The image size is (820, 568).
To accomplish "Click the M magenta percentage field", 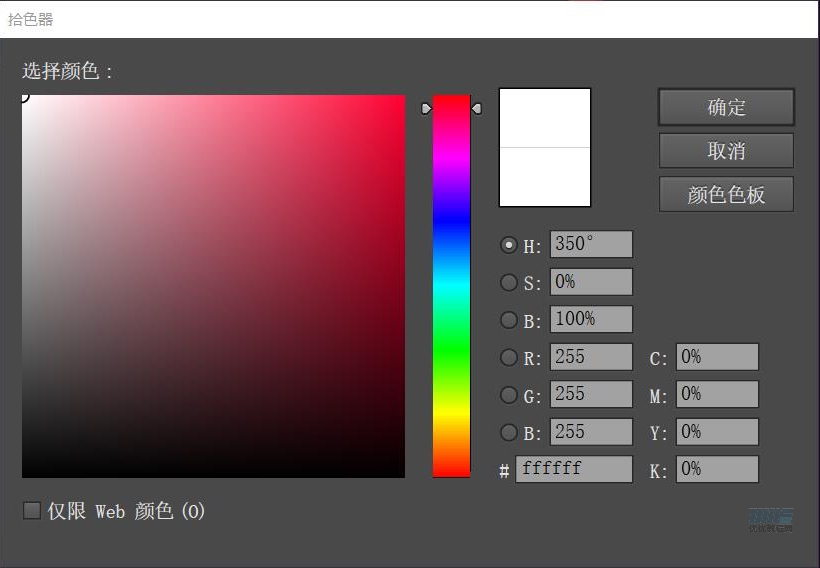I will point(717,394).
